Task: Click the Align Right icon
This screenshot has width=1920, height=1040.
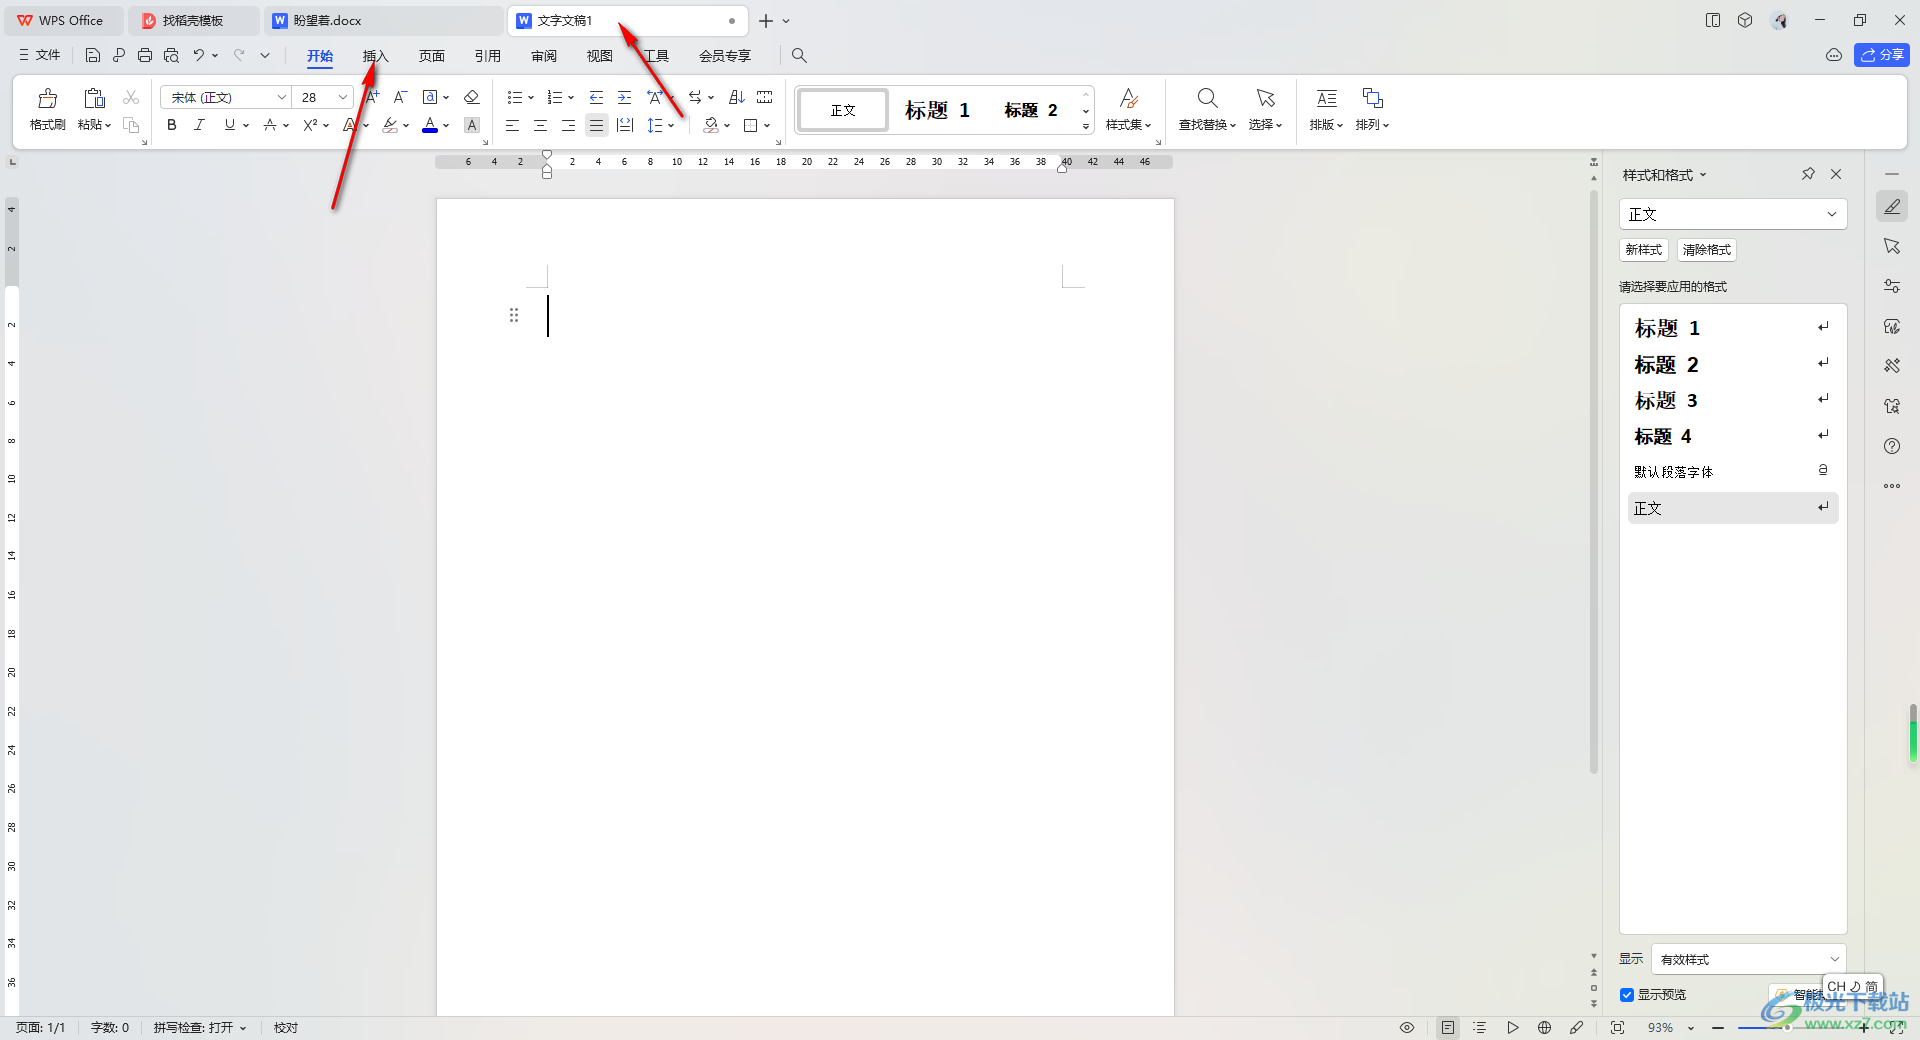Action: click(x=568, y=125)
